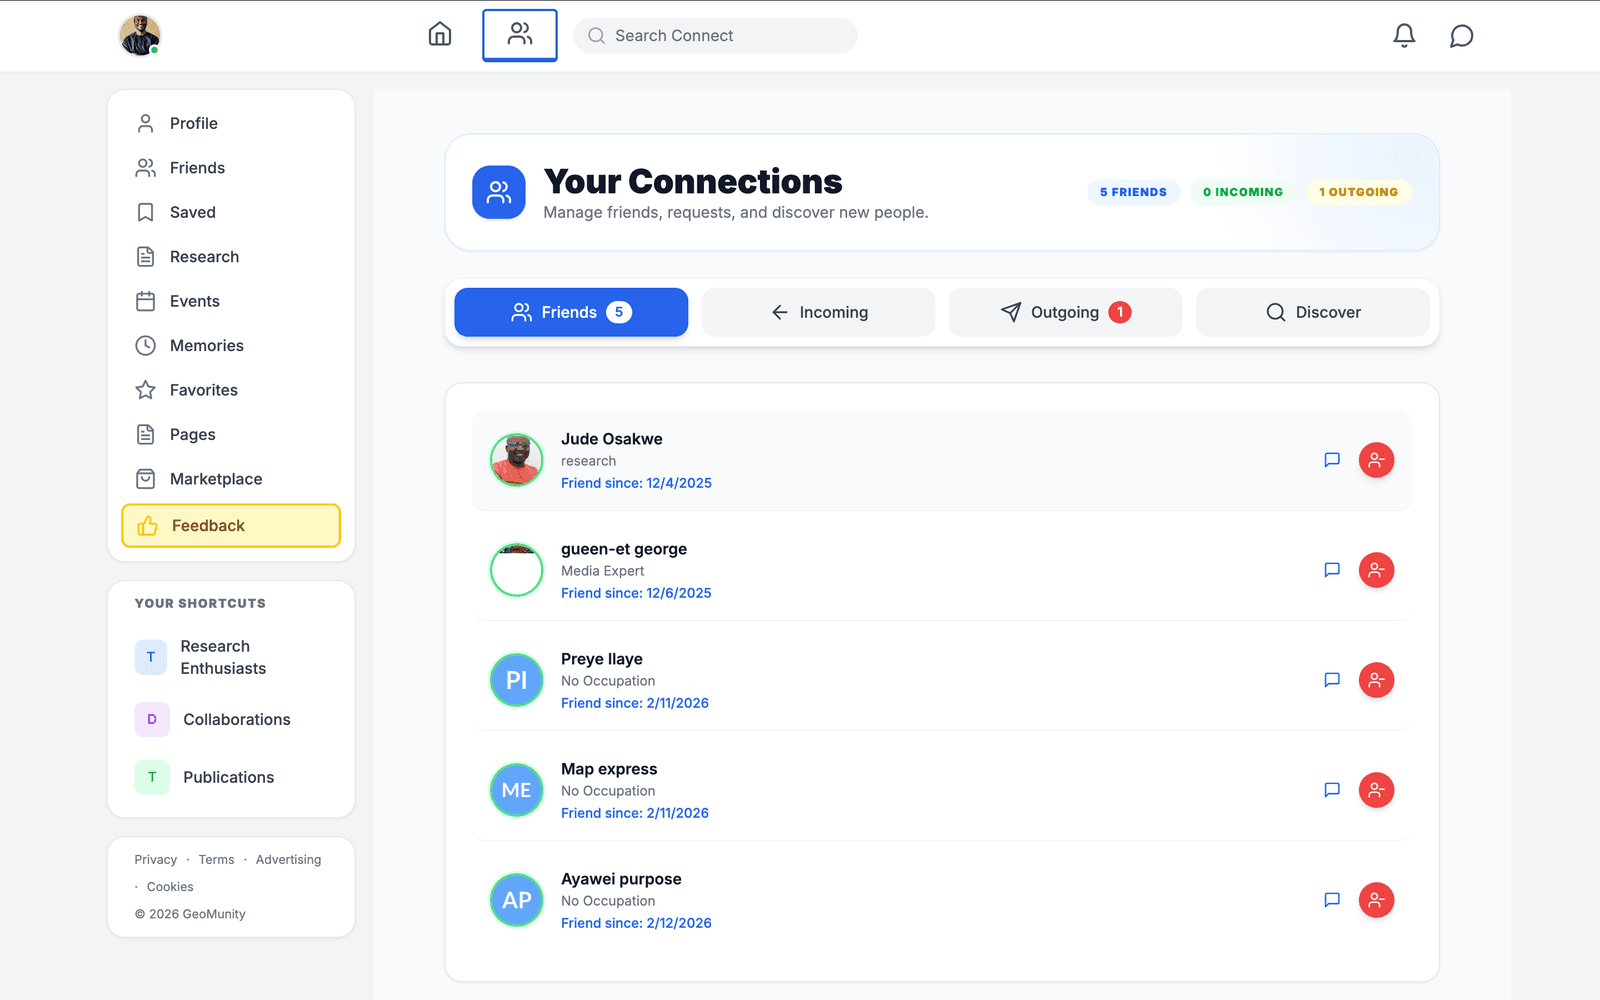Click 'Friend since: 2/12/2026' text
1600x1000 pixels.
[636, 923]
